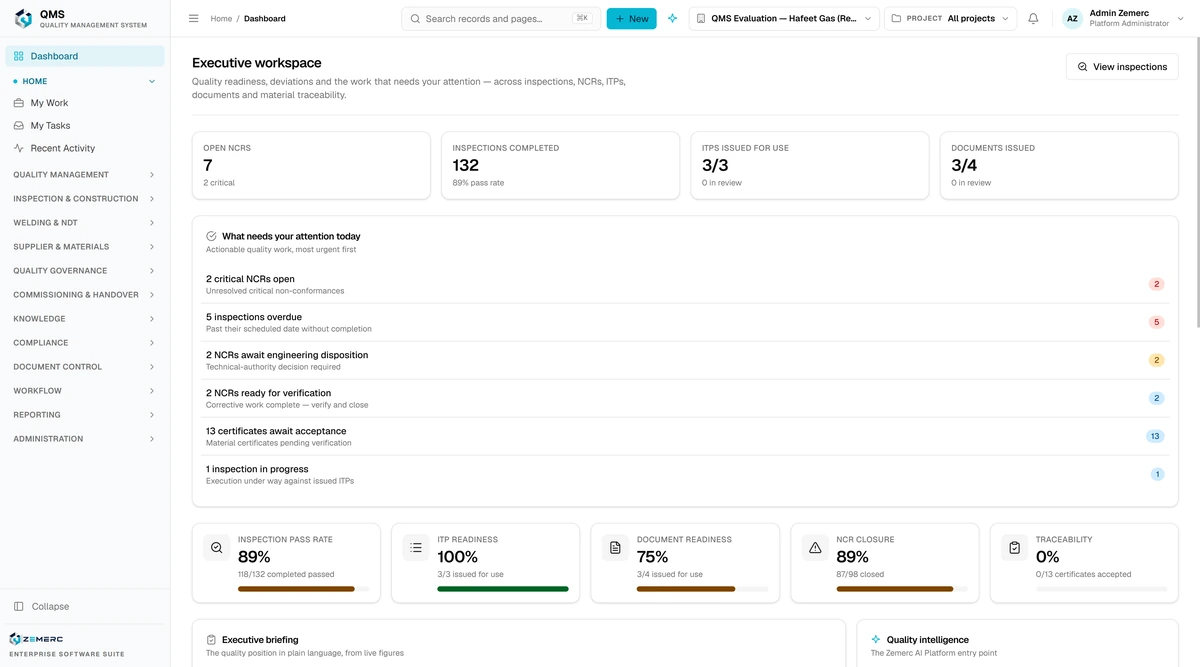Click the ITP Readiness progress bar
This screenshot has height=667, width=1200.
point(503,589)
